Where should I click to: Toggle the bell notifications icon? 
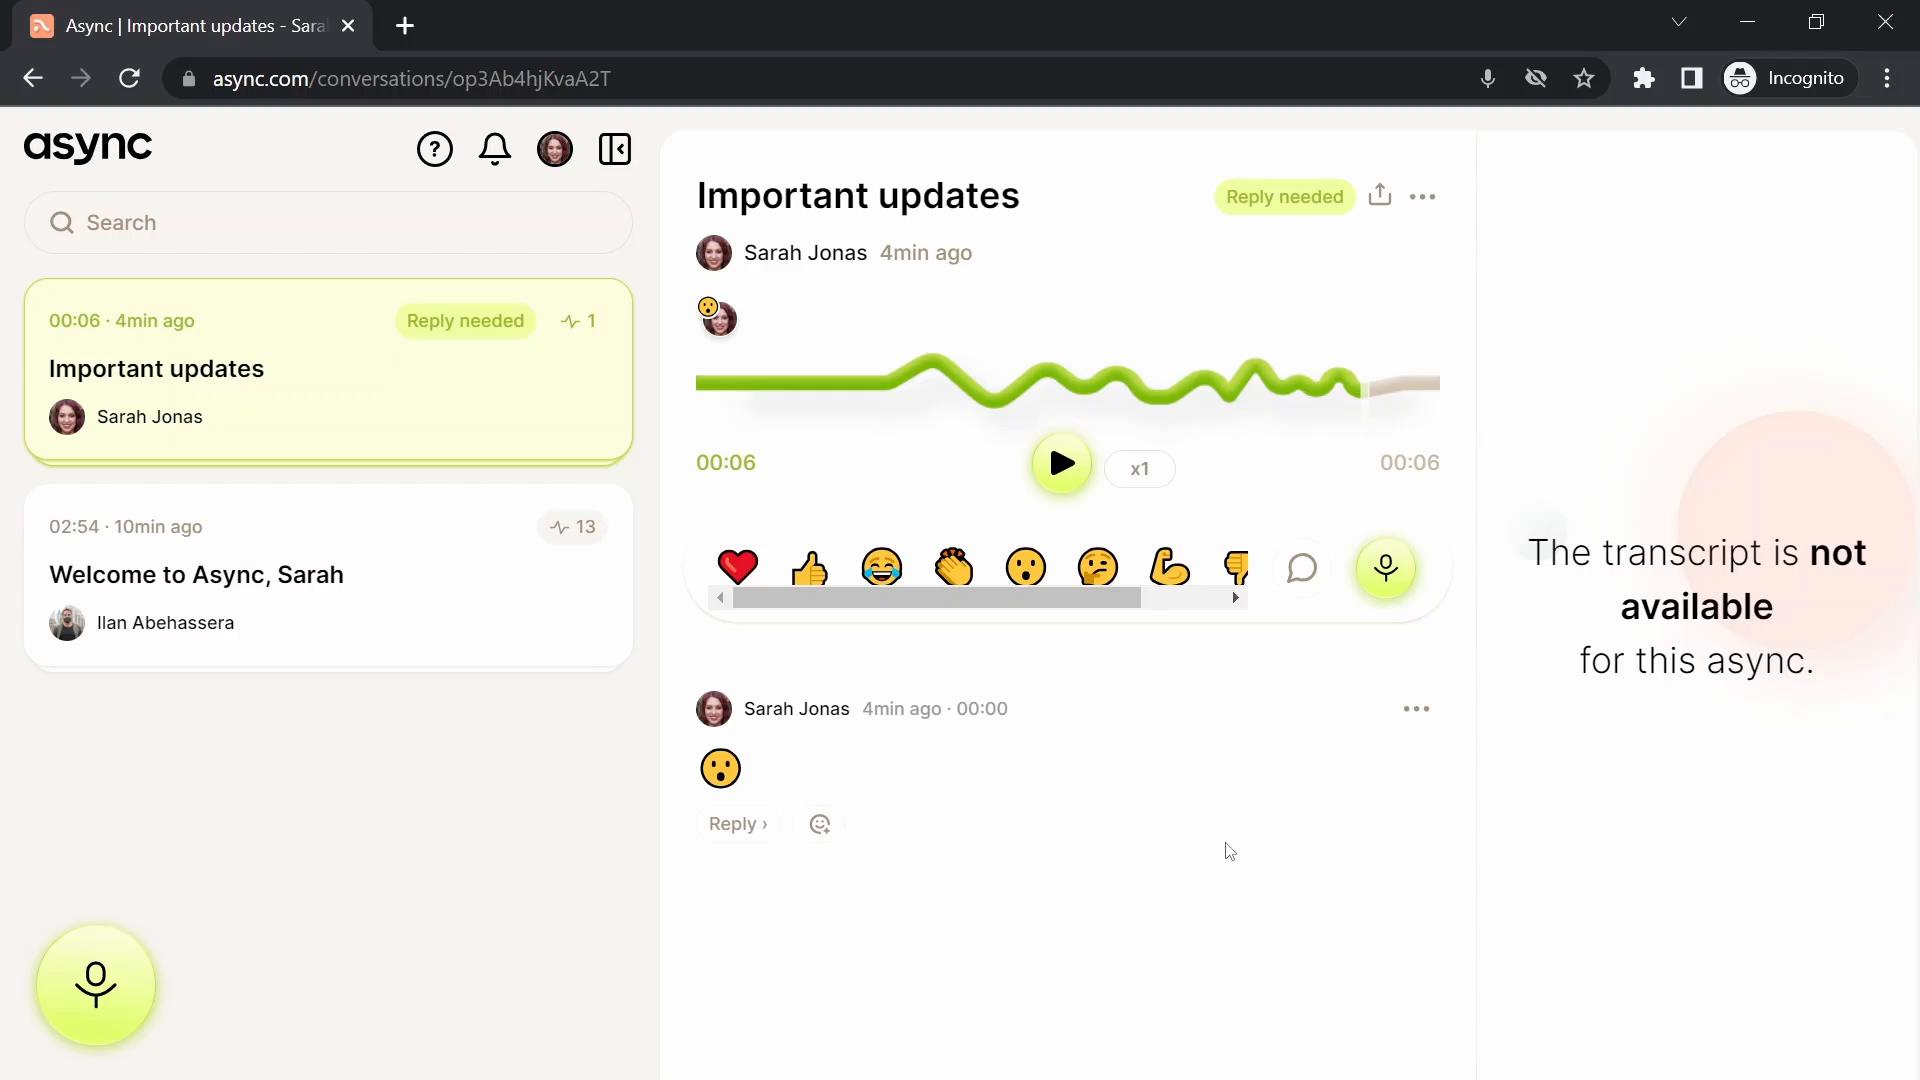496,149
